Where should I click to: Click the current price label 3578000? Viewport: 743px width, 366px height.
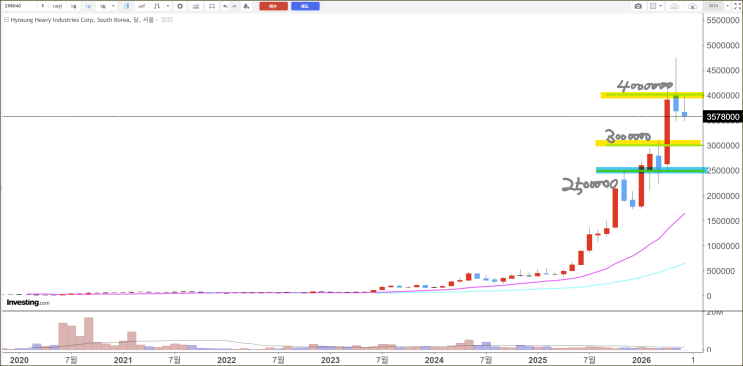pyautogui.click(x=723, y=117)
